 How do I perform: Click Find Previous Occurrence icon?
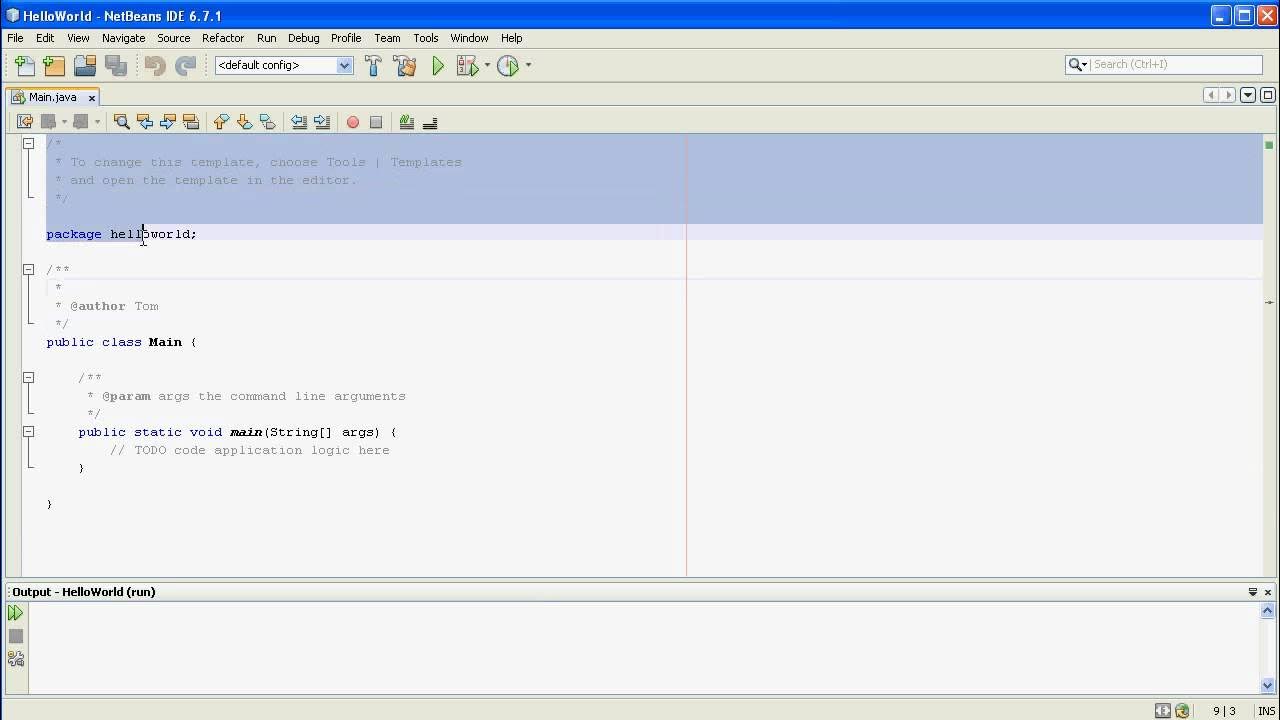(145, 122)
